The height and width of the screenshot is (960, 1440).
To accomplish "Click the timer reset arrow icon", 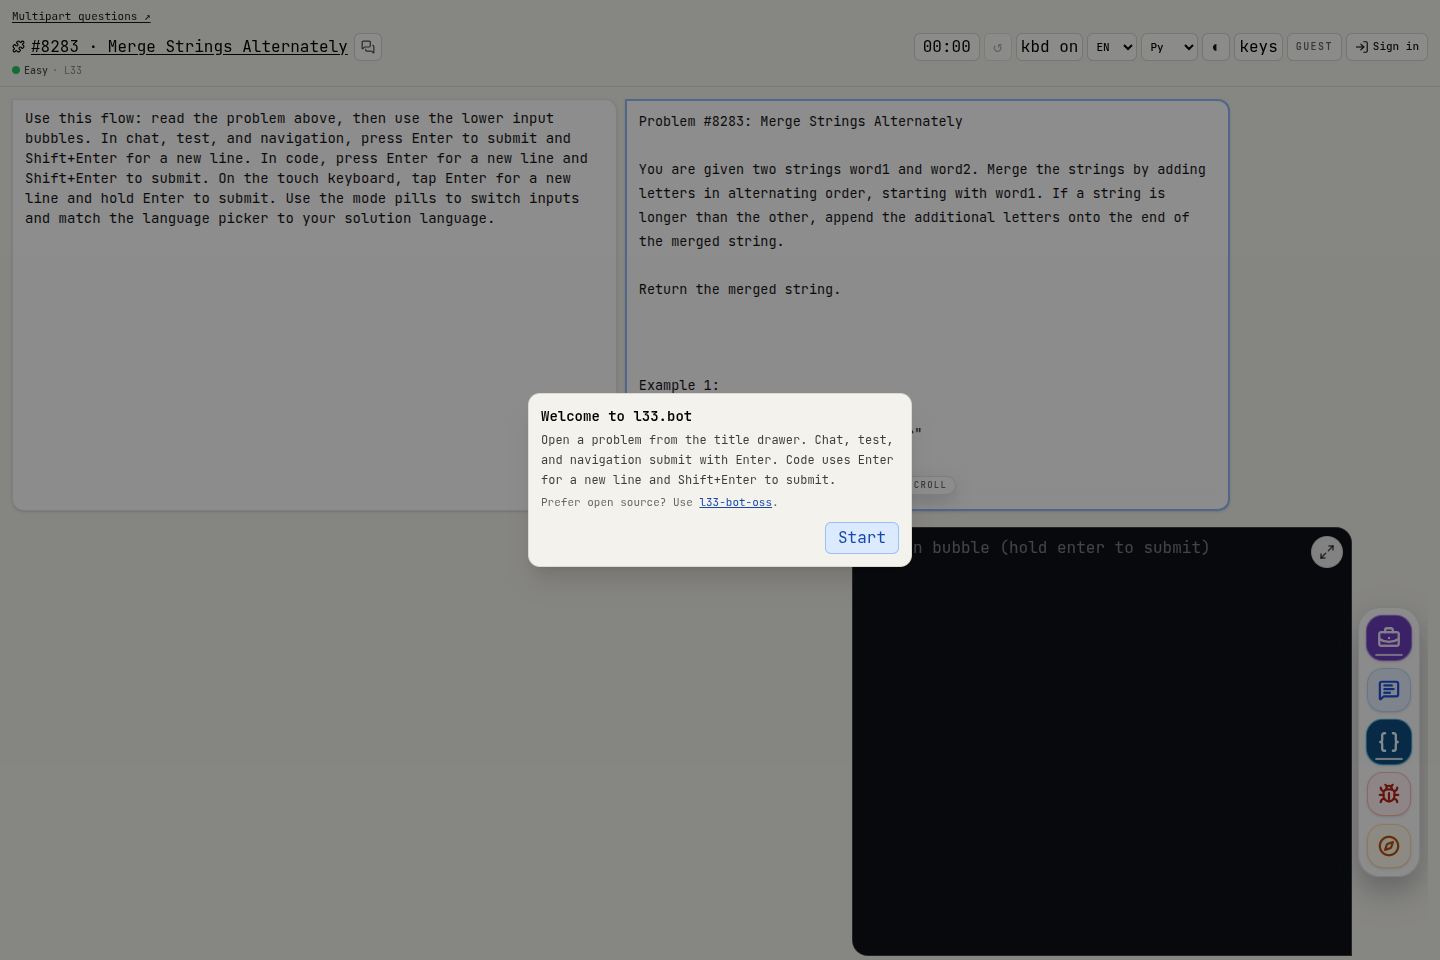I will (997, 47).
